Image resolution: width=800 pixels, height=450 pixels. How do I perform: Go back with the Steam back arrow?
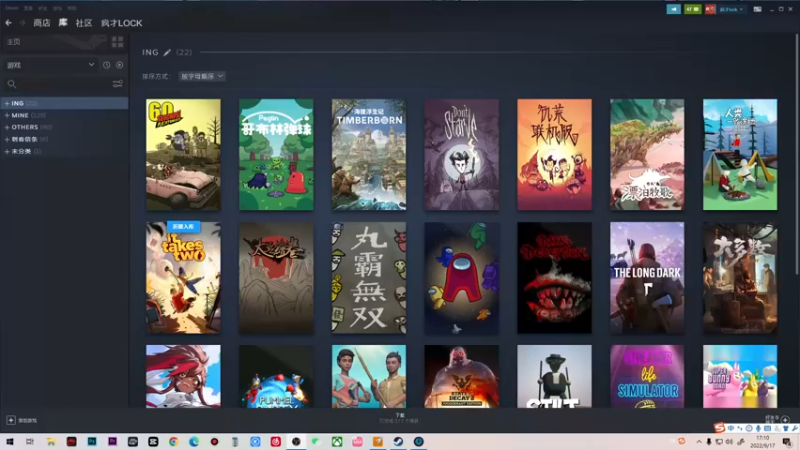[8, 23]
